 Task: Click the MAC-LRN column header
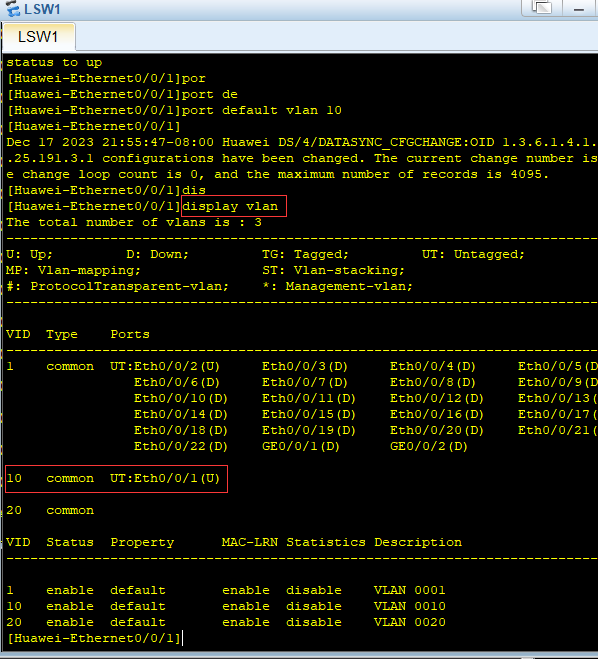(250, 542)
